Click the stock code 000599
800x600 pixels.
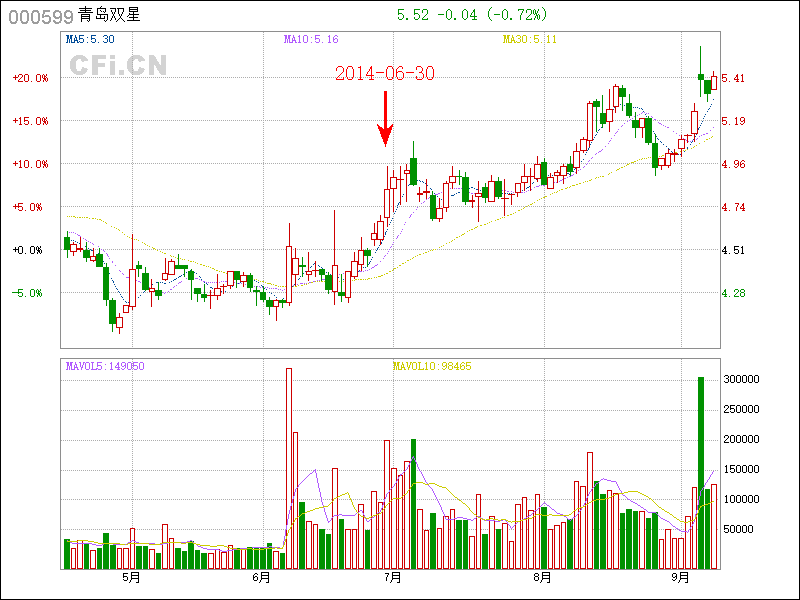pyautogui.click(x=34, y=16)
